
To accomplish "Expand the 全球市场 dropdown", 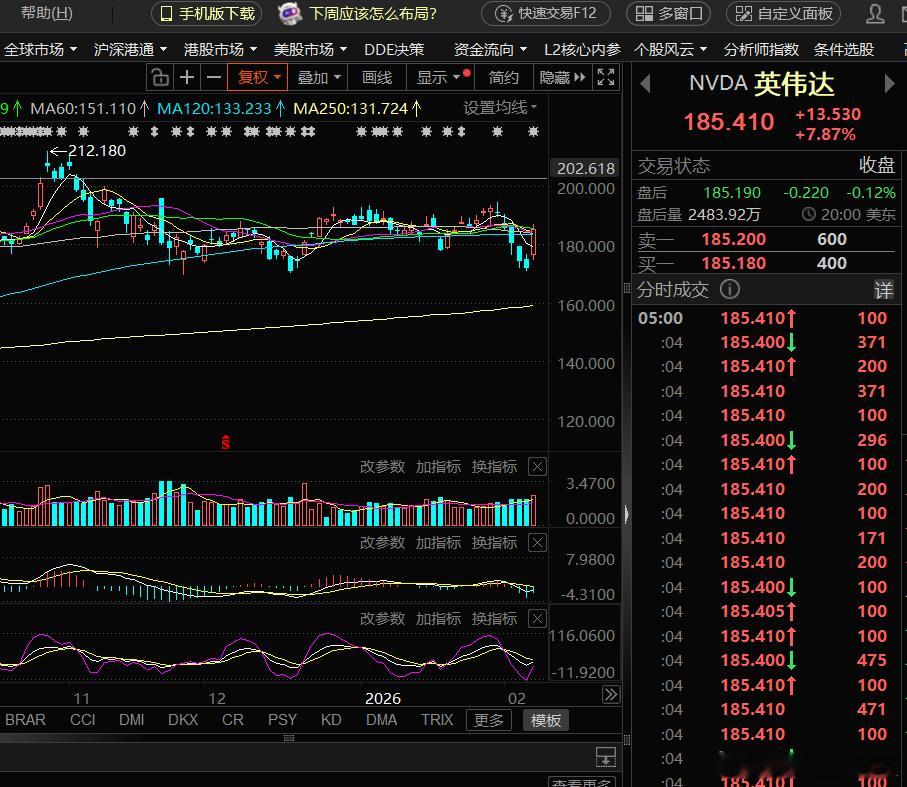I will (40, 50).
